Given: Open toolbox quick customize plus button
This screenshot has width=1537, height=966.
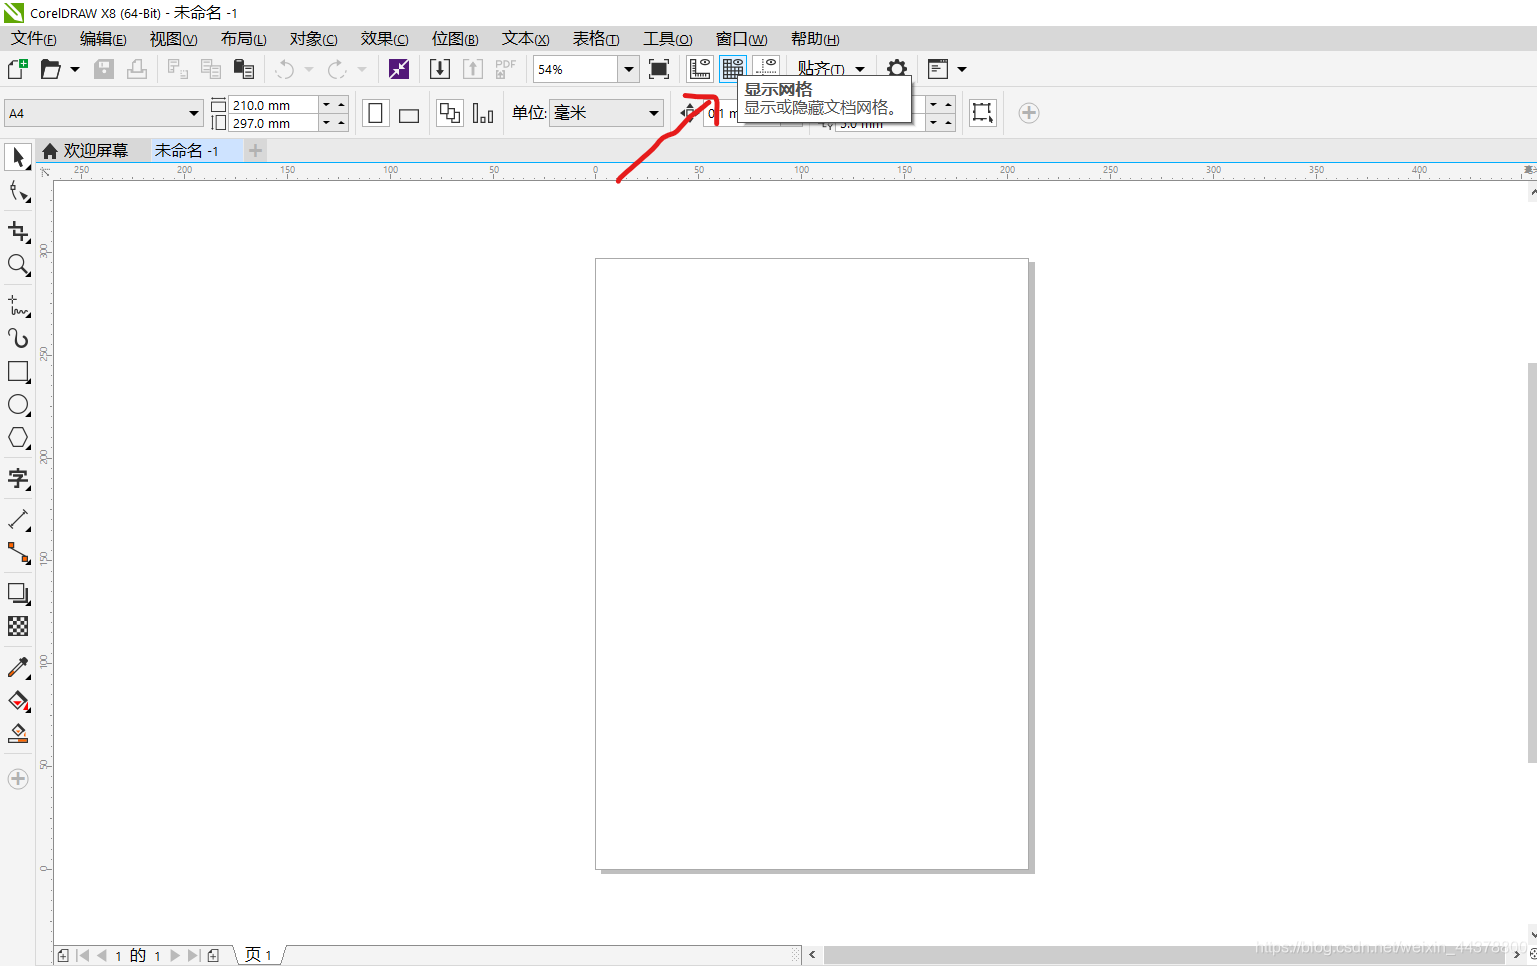Looking at the screenshot, I should [x=18, y=778].
